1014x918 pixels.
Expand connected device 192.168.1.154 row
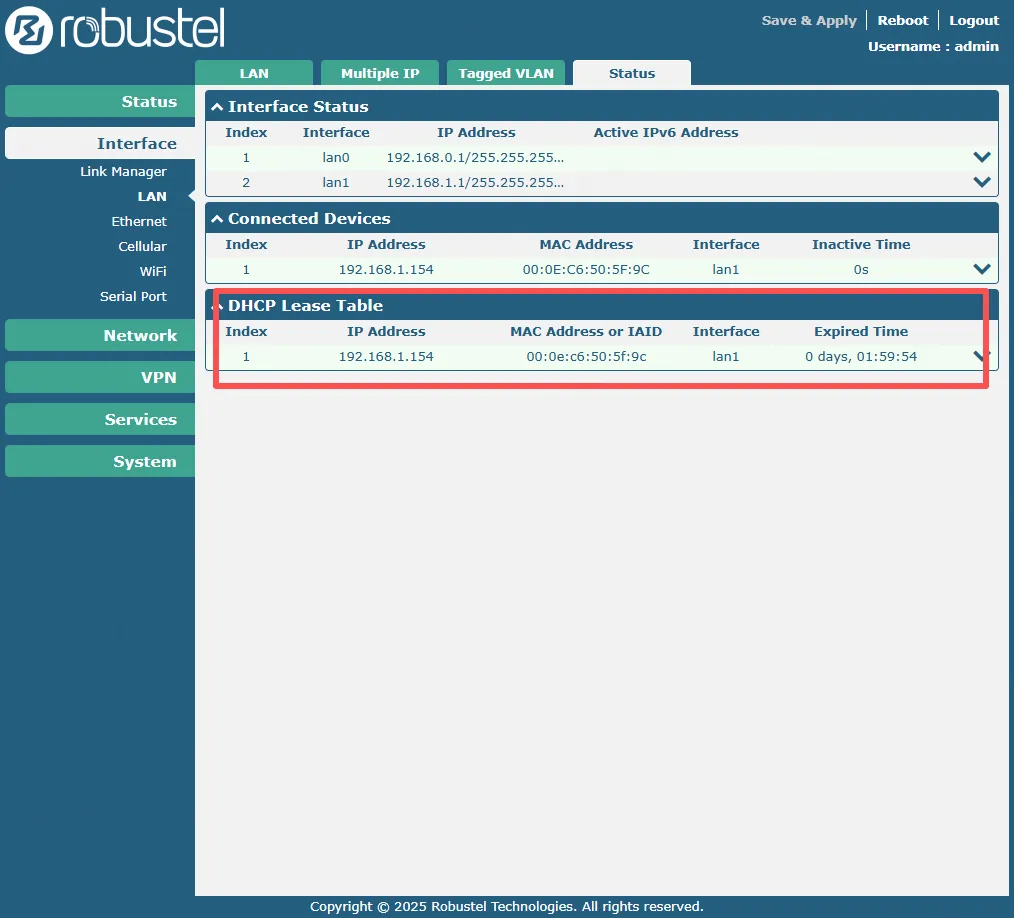click(981, 269)
